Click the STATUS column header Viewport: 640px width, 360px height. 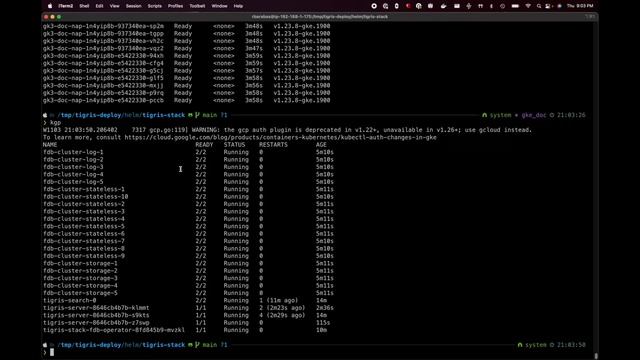(234, 144)
